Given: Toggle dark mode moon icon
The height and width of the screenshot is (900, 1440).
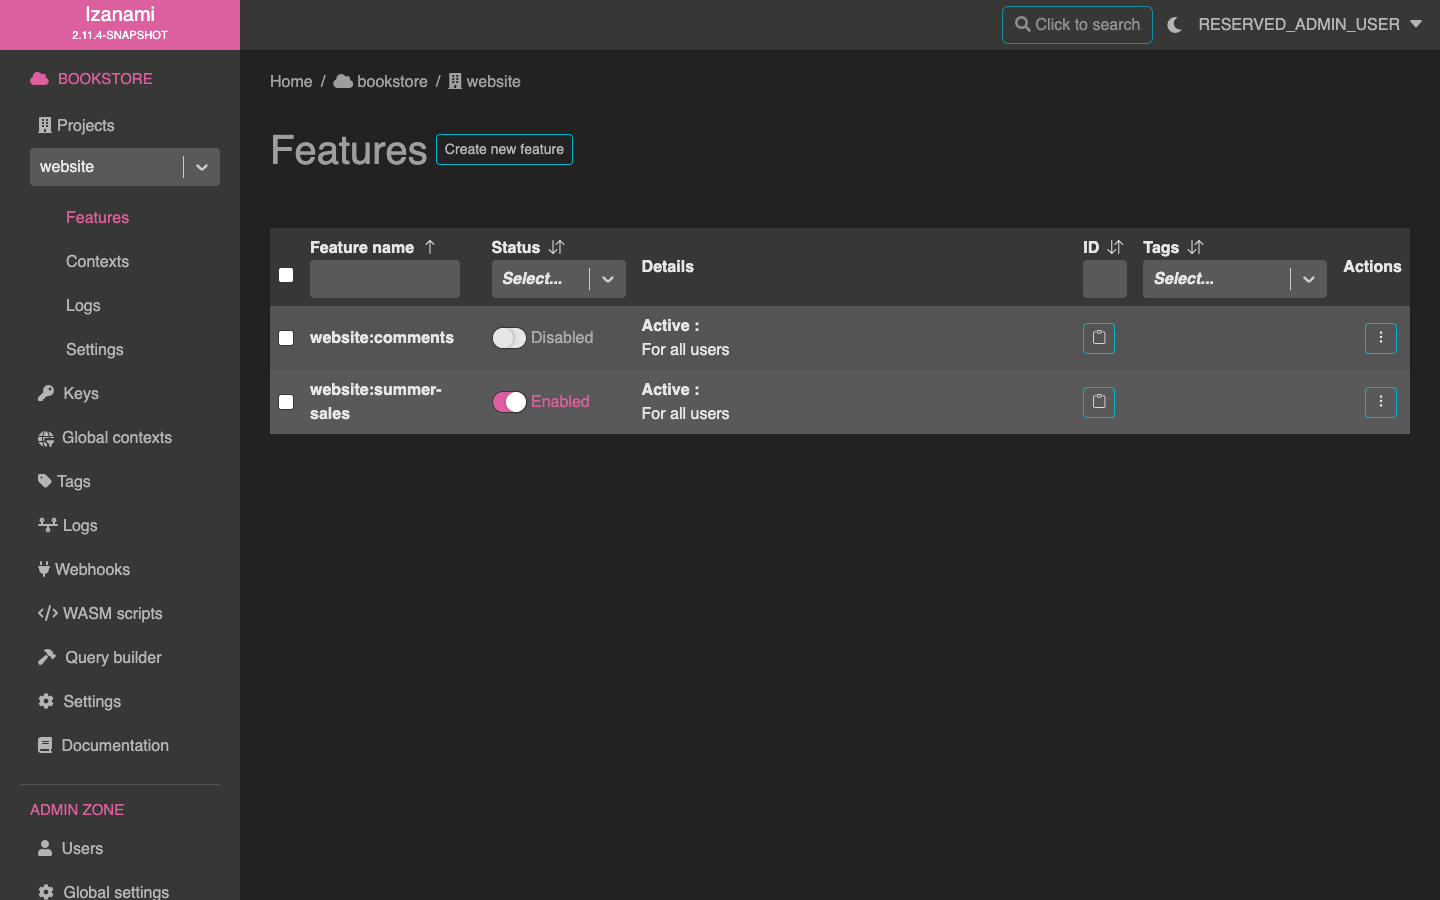Looking at the screenshot, I should tap(1174, 25).
